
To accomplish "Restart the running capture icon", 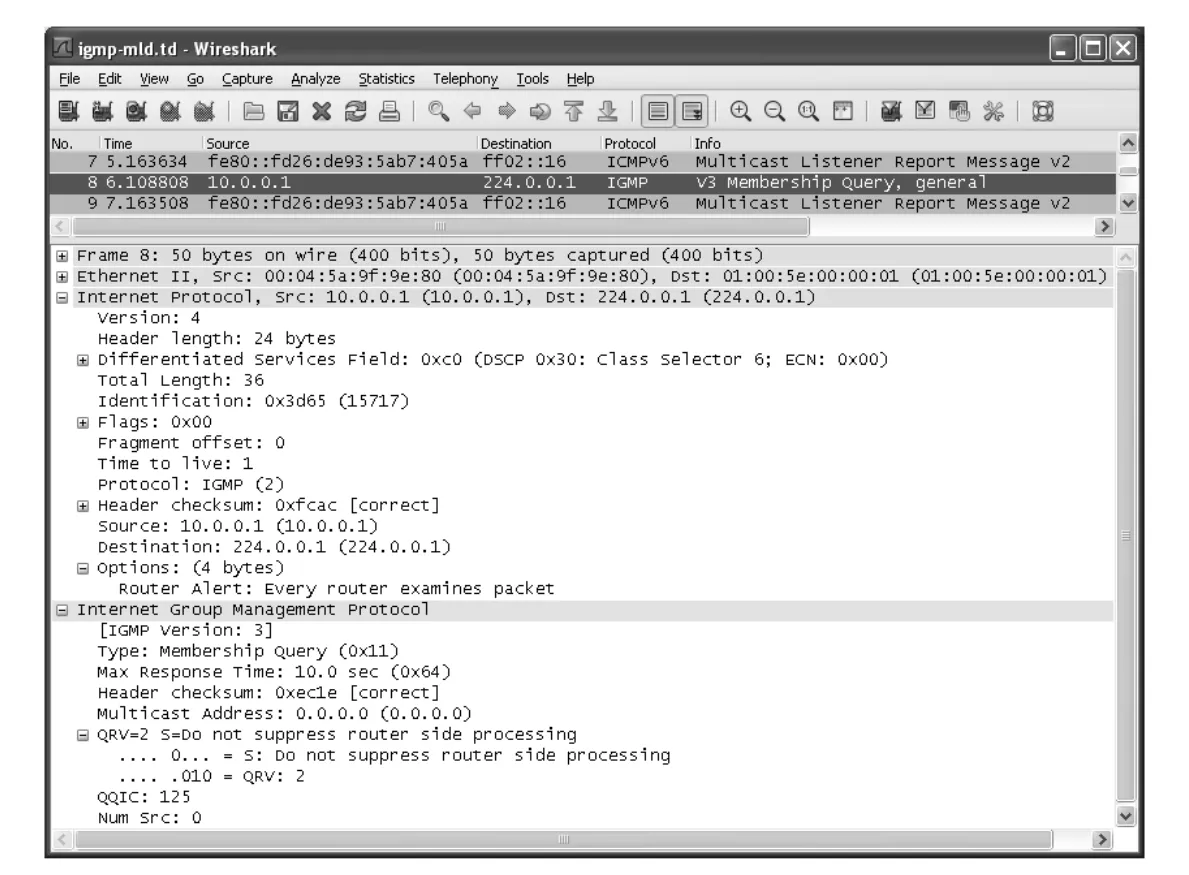I will tap(205, 111).
